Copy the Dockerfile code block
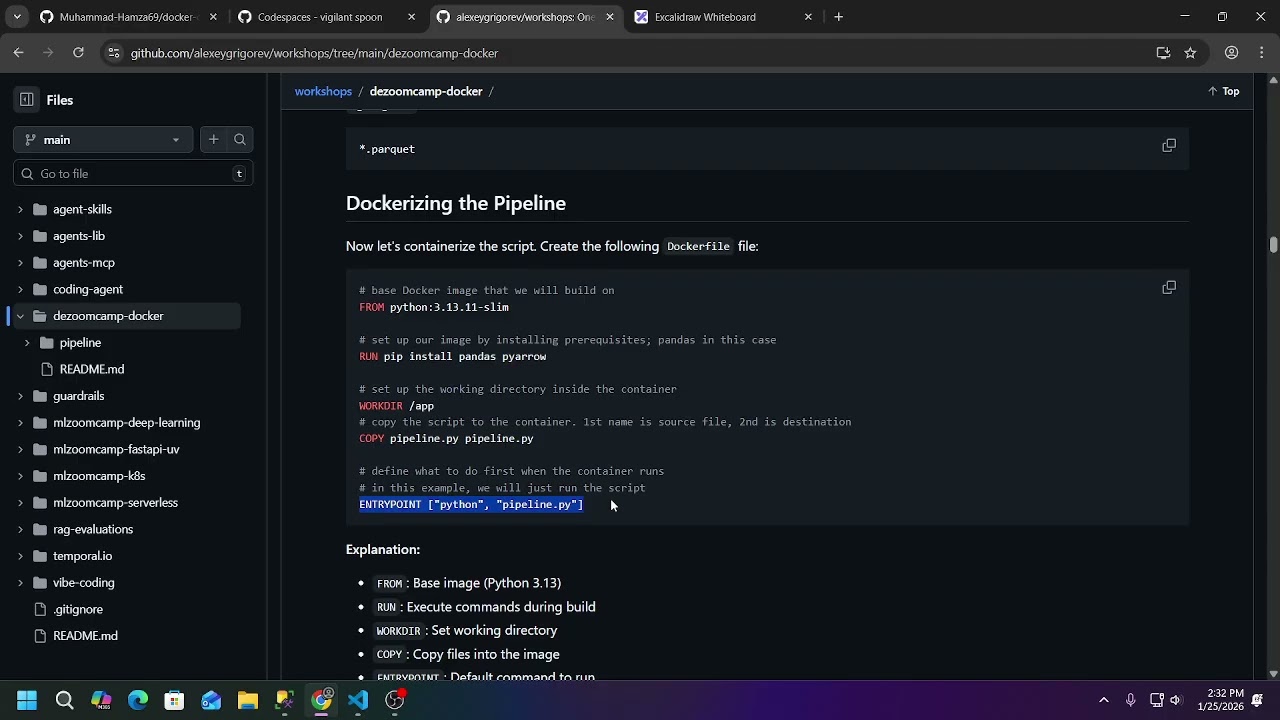The width and height of the screenshot is (1280, 720). (x=1169, y=288)
